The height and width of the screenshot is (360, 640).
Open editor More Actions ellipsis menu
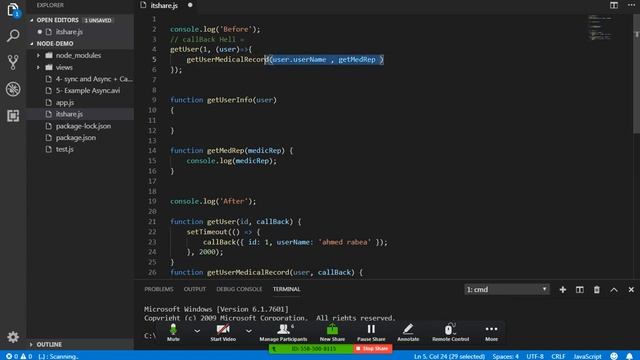[631, 5]
